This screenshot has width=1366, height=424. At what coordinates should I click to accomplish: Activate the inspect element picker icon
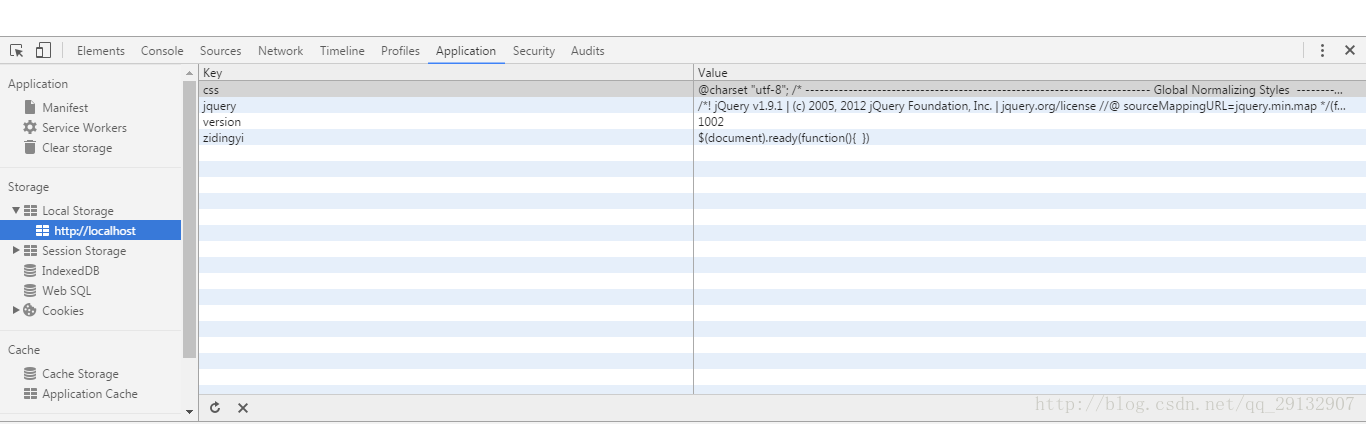point(17,50)
